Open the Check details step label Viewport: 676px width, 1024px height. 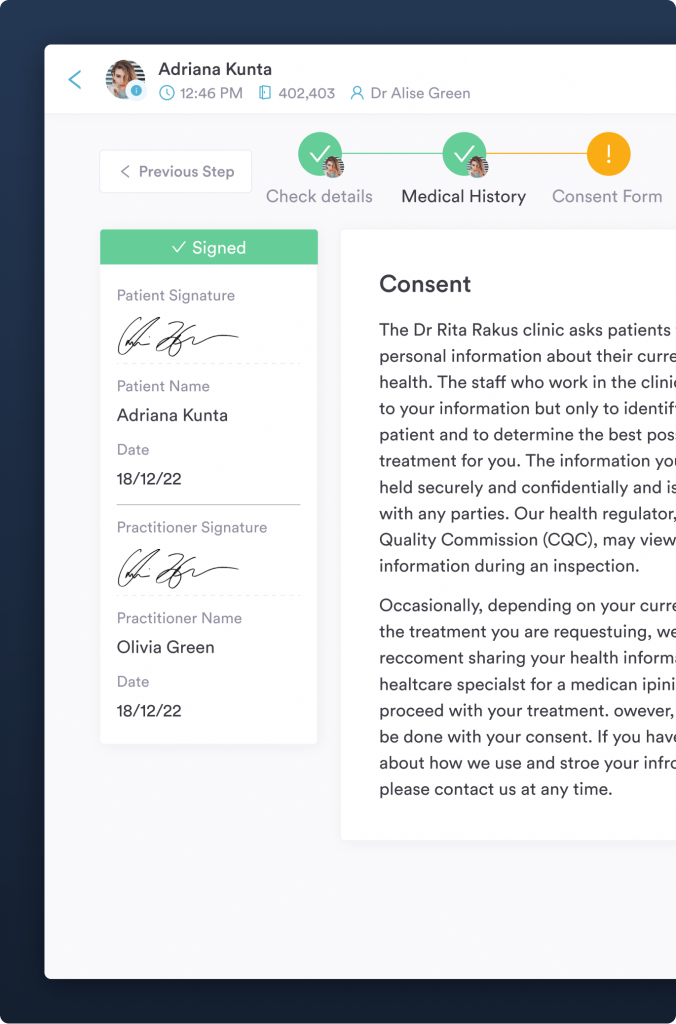pyautogui.click(x=319, y=196)
